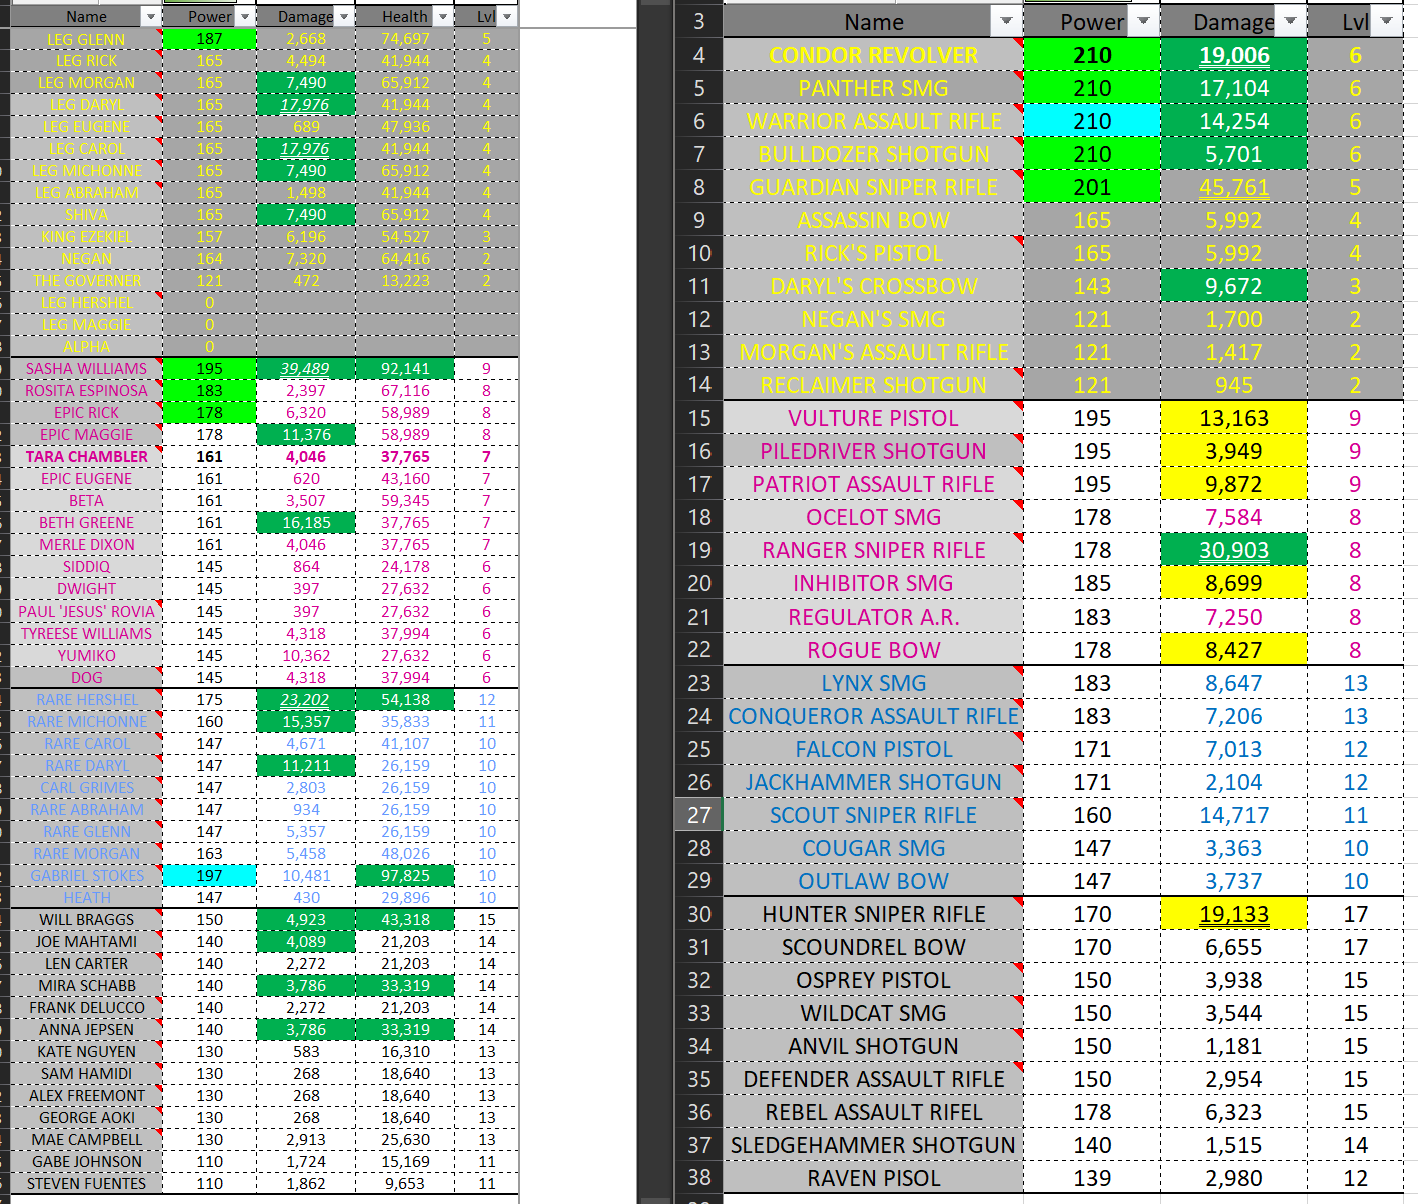Click the MIRA SCHABB cell
Image resolution: width=1418 pixels, height=1204 pixels.
86,986
